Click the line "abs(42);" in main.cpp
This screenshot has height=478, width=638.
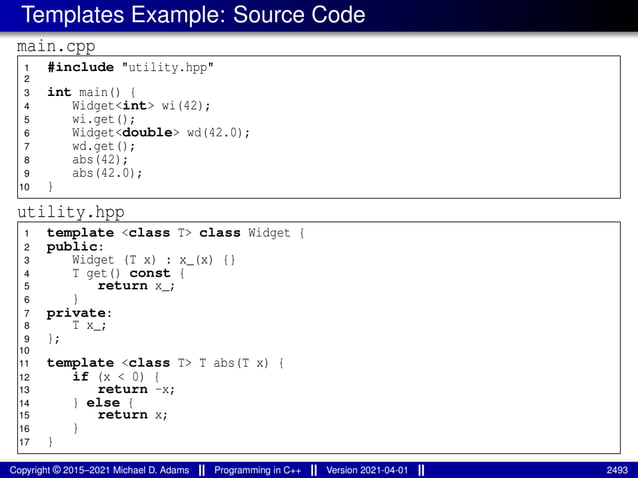(100, 159)
